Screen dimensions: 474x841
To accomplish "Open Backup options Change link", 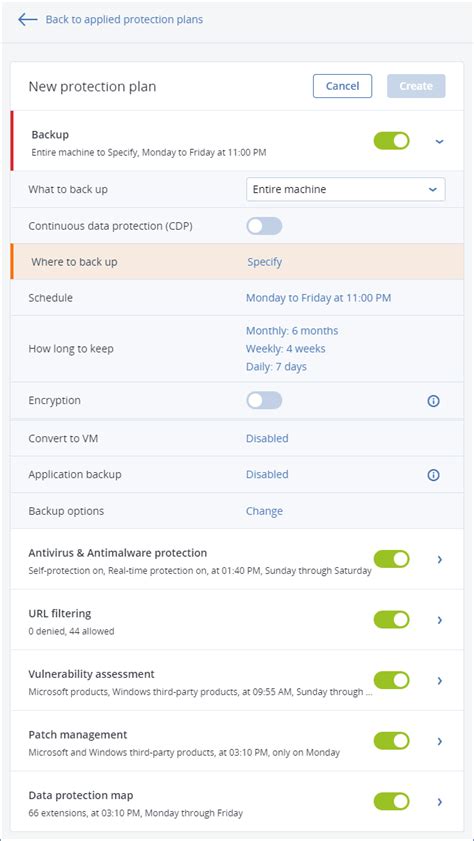I will coord(264,511).
